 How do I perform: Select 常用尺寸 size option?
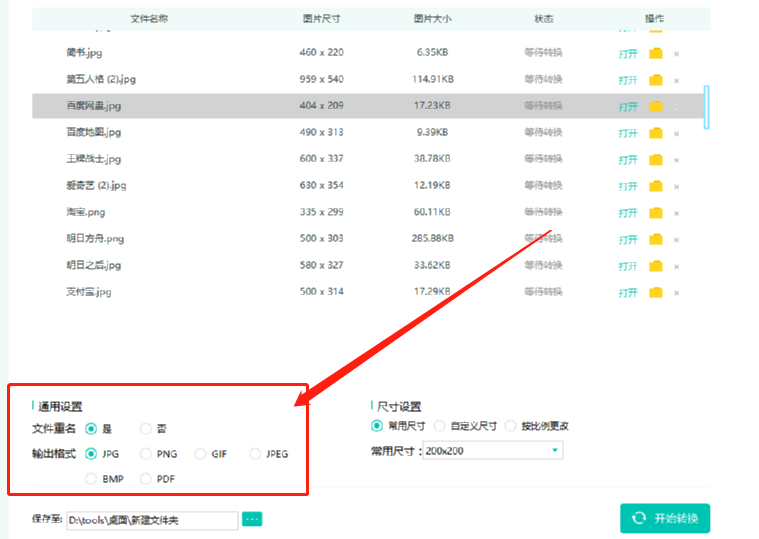[x=377, y=426]
